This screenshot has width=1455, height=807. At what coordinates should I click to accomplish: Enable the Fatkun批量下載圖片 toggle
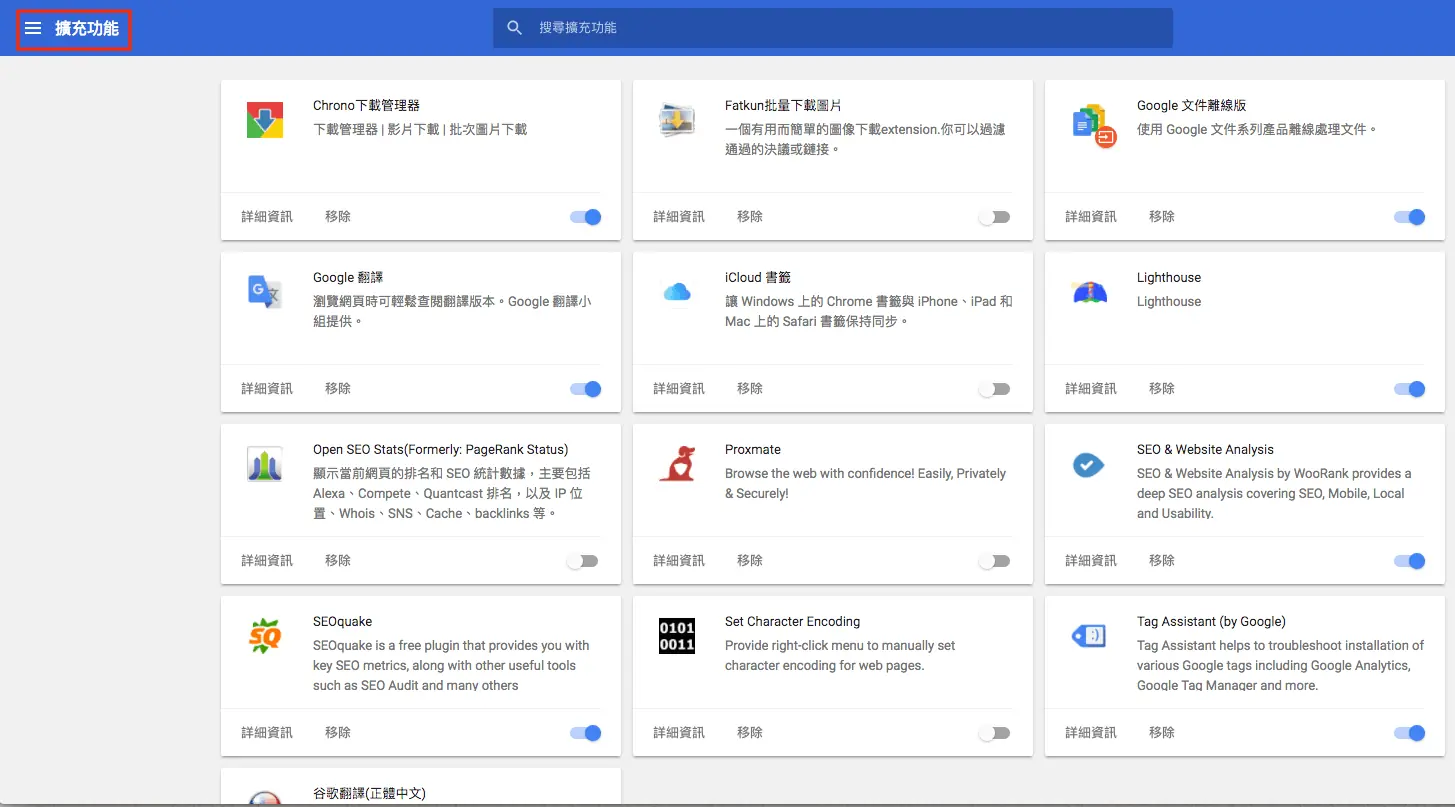pos(994,217)
